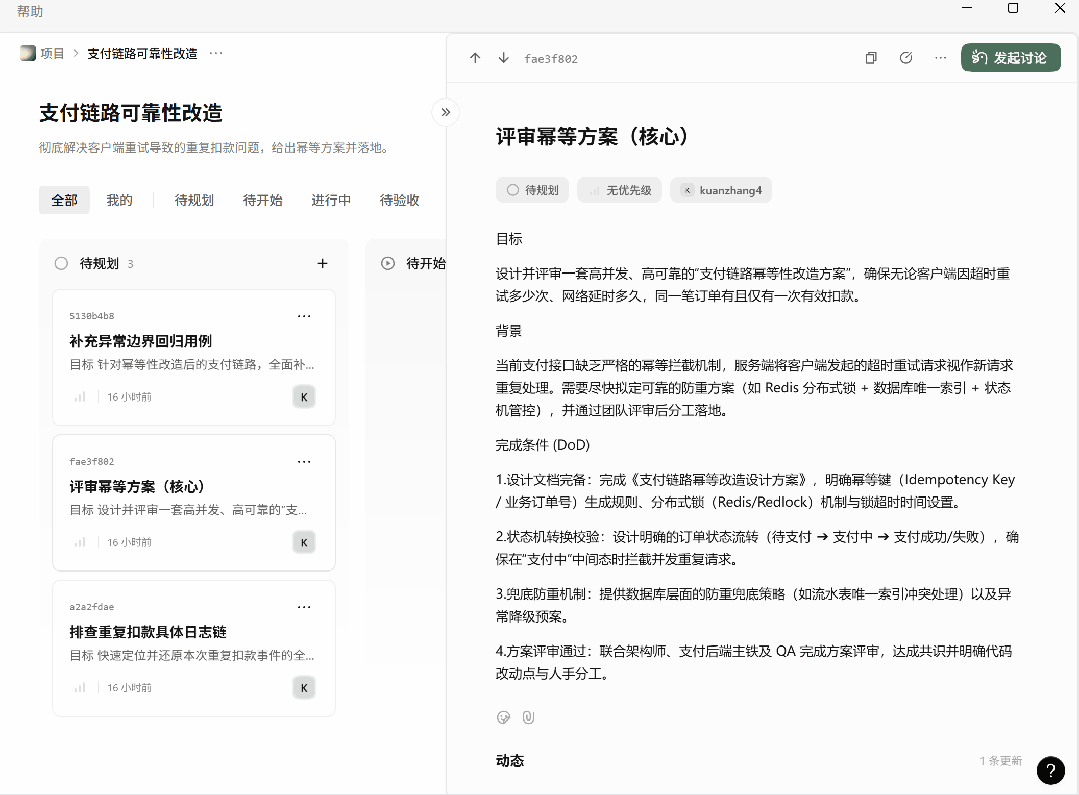Switch to the 待开始 filter tab
The width and height of the screenshot is (1079, 795).
click(263, 200)
